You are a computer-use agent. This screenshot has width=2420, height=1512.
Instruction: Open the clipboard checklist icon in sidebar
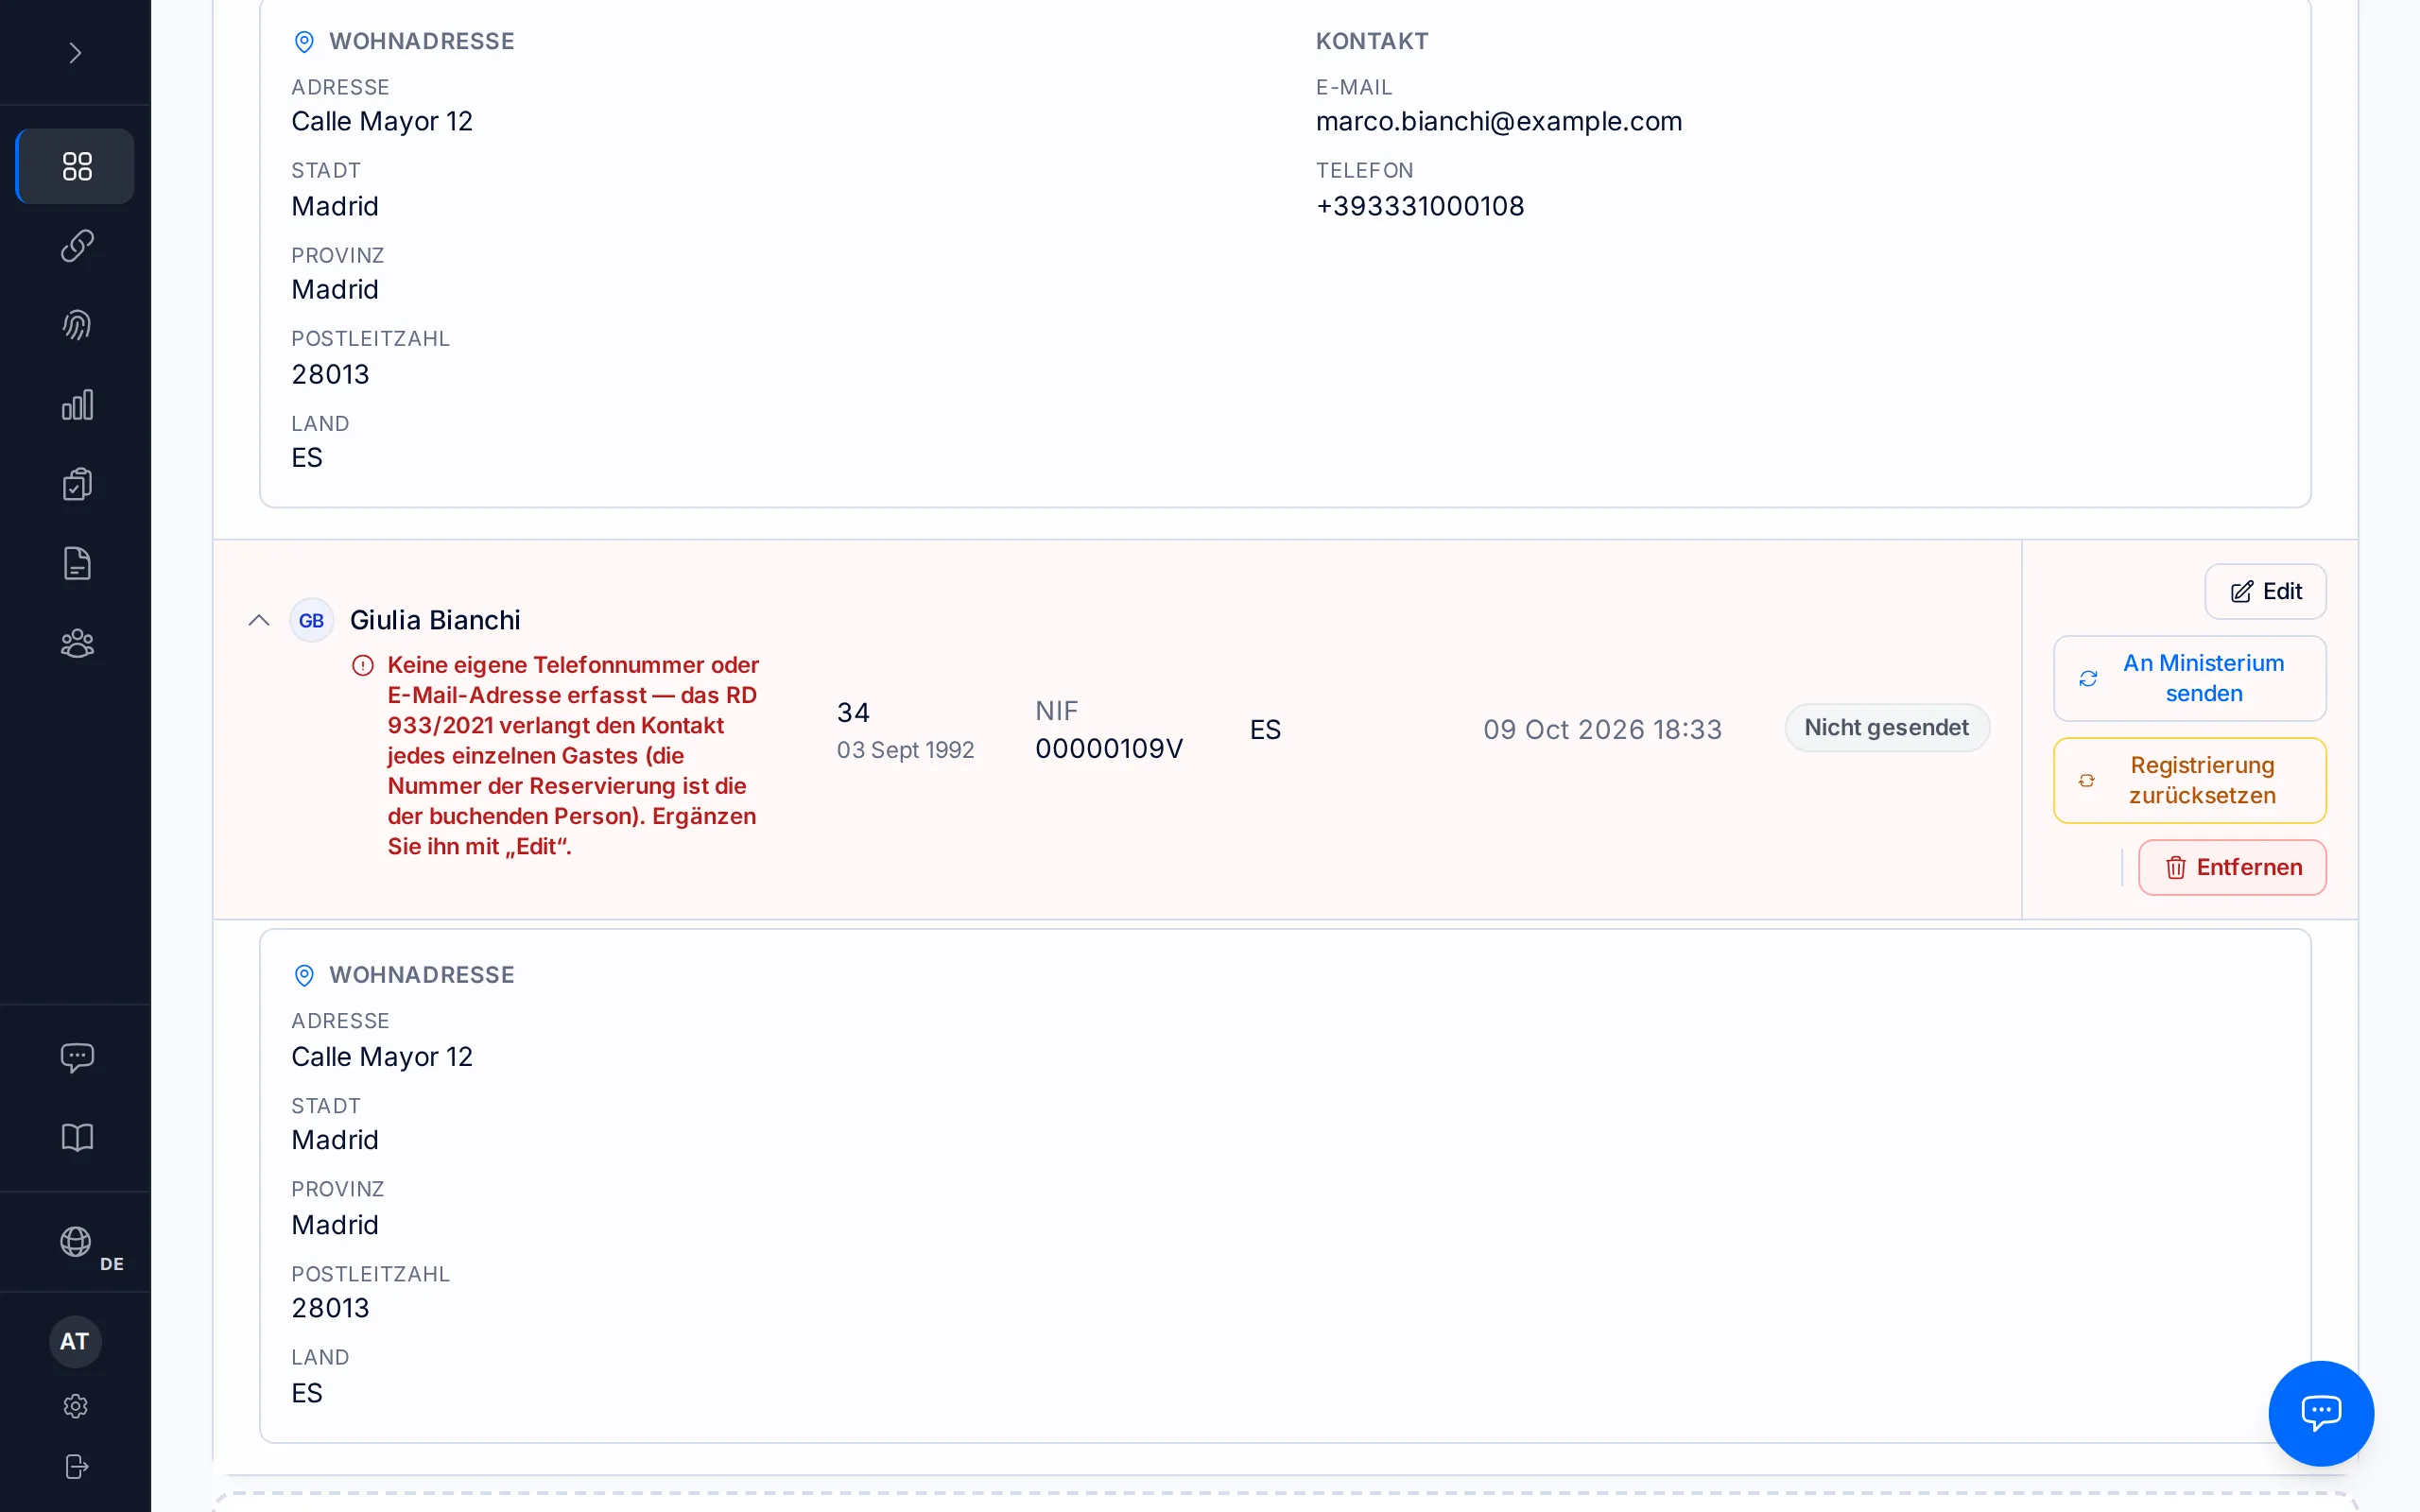point(76,484)
